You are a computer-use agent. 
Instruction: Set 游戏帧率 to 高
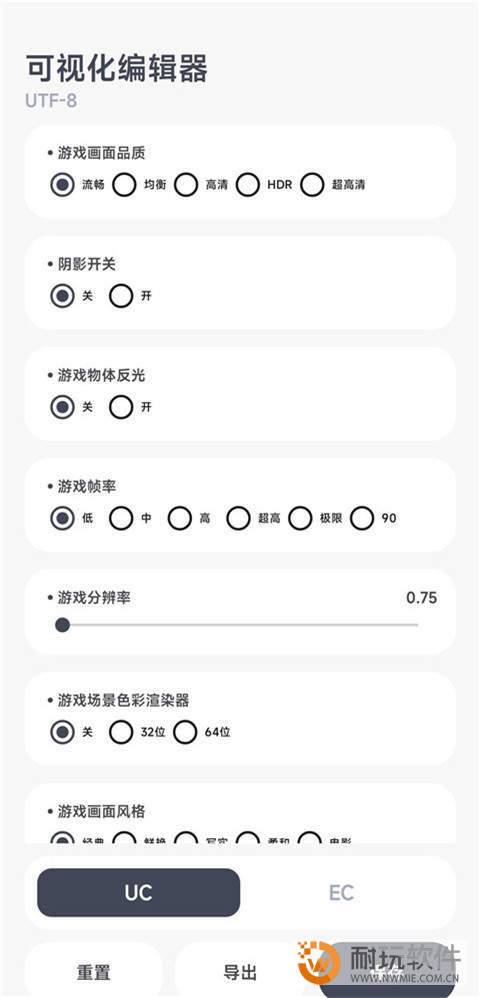180,518
